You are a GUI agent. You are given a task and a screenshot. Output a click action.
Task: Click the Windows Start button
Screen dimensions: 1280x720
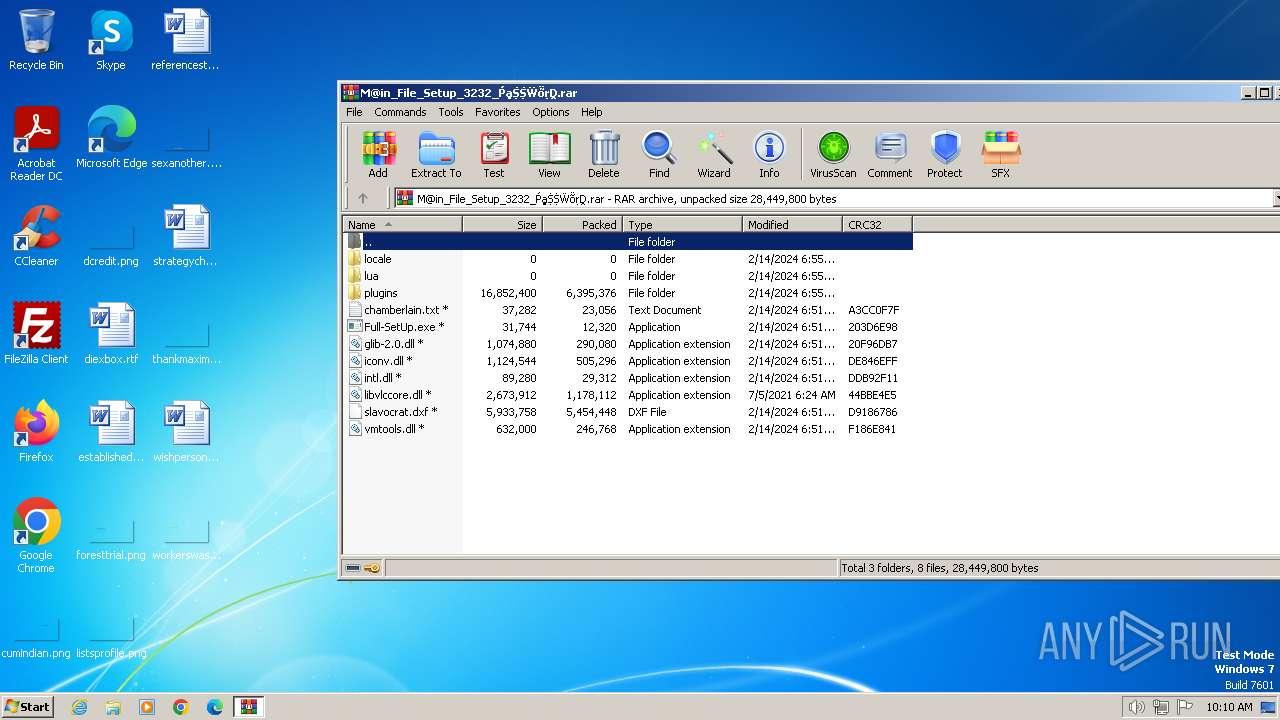coord(28,706)
